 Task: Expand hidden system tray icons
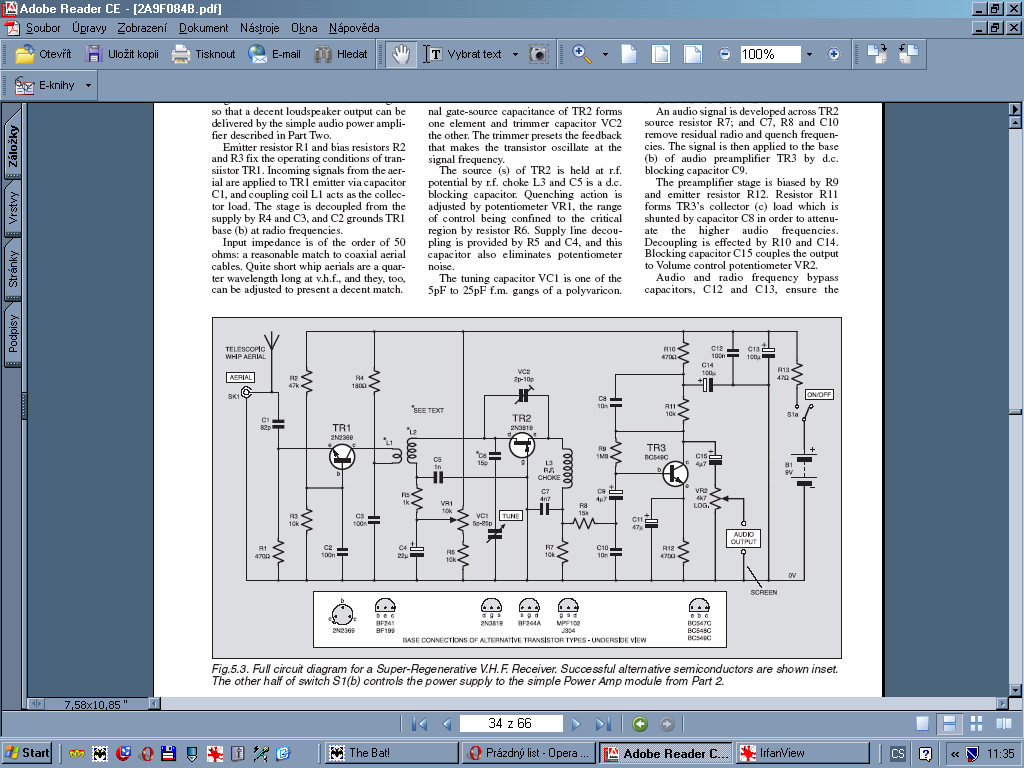(x=955, y=754)
